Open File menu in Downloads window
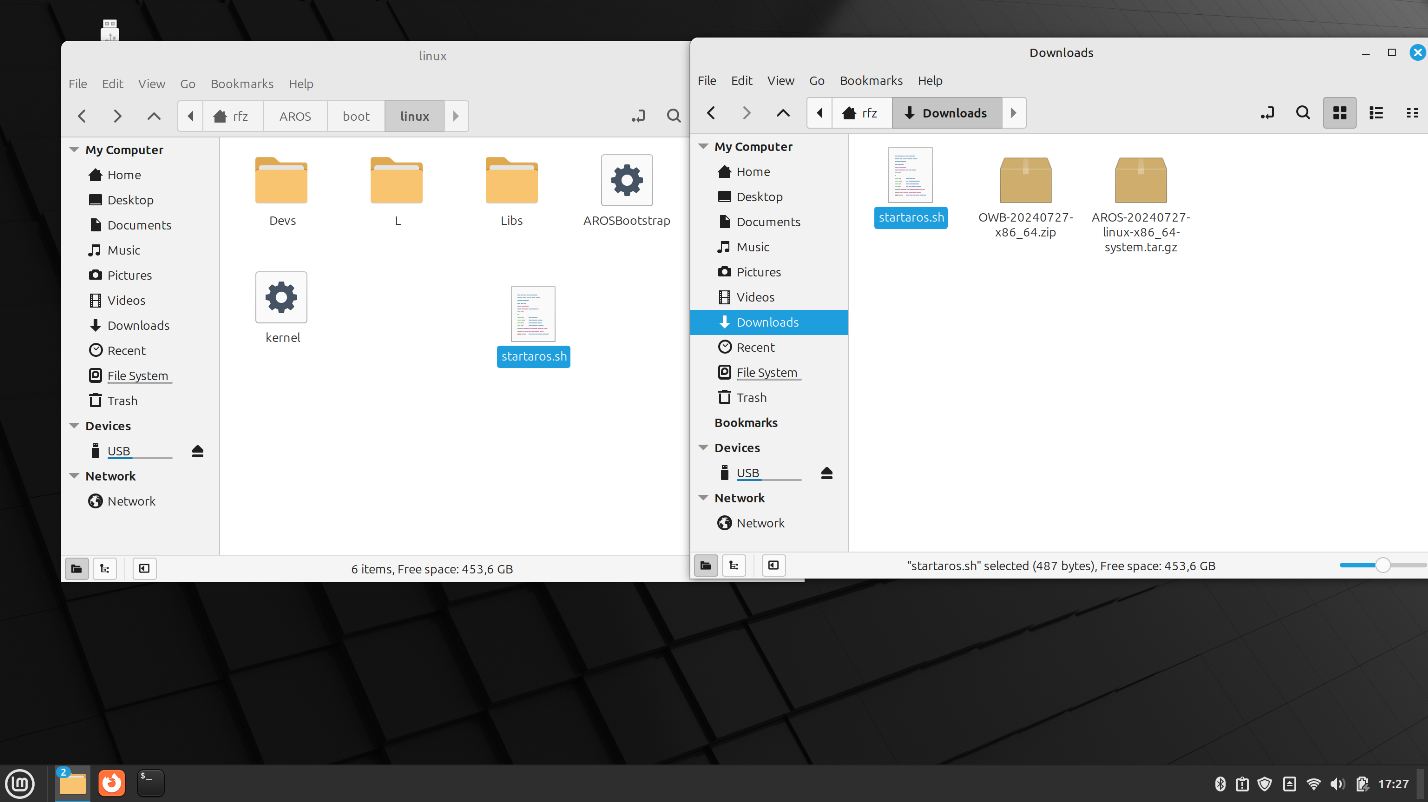This screenshot has height=802, width=1428. [707, 81]
